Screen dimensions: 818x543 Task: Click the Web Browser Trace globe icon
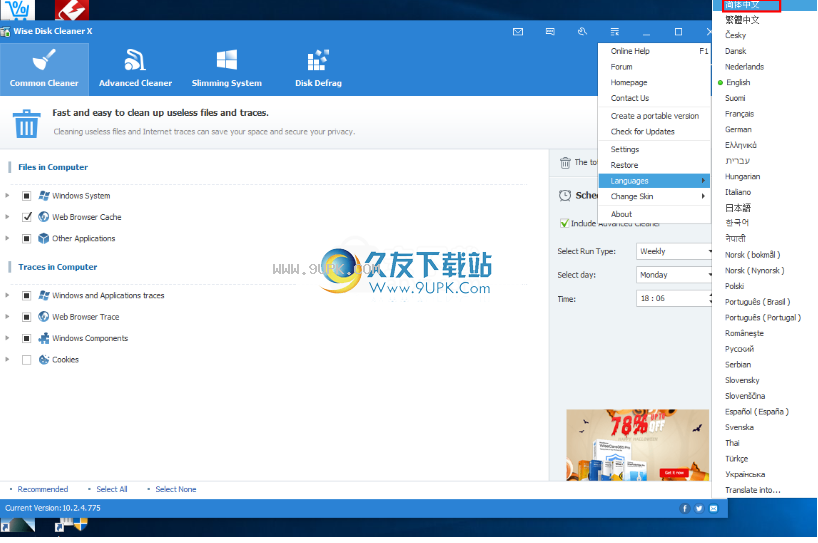[x=44, y=317]
